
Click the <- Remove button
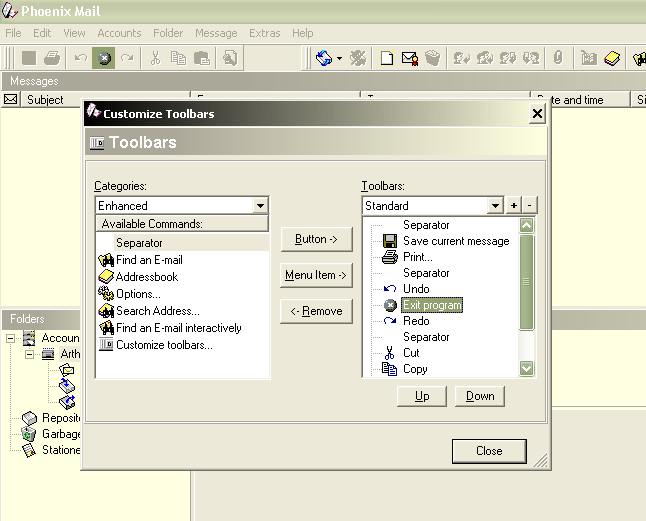point(316,311)
